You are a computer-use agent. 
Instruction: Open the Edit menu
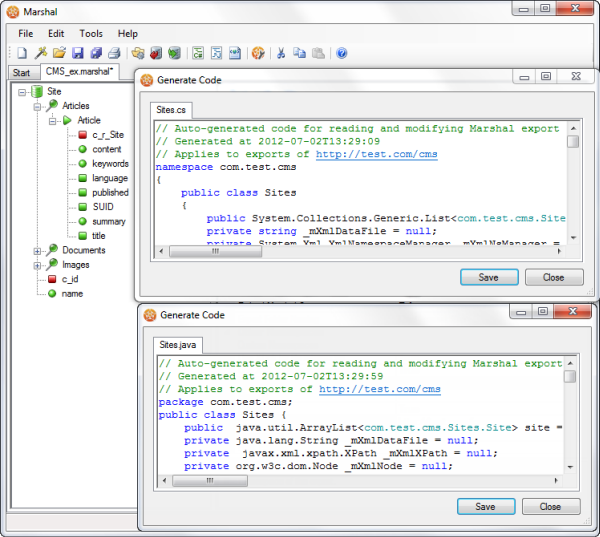click(x=56, y=34)
